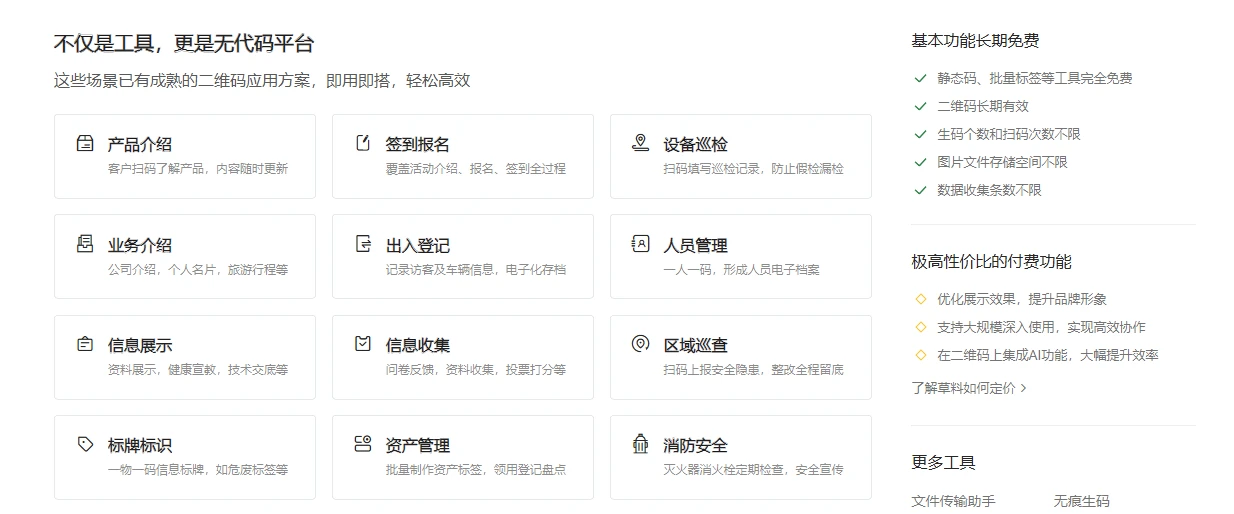Click the 人员管理 person icon

point(641,244)
